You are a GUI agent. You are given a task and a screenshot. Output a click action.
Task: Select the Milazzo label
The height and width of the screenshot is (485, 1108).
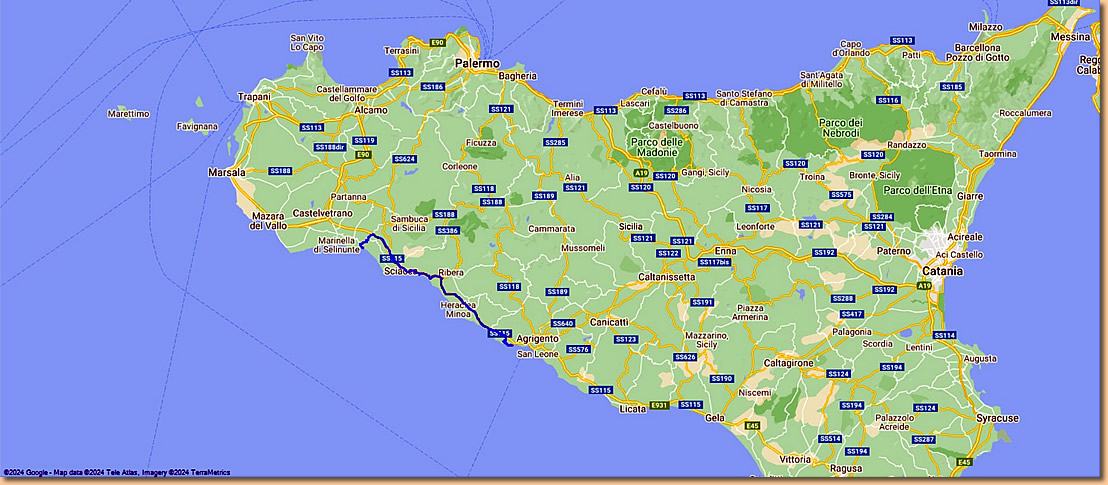pos(986,26)
